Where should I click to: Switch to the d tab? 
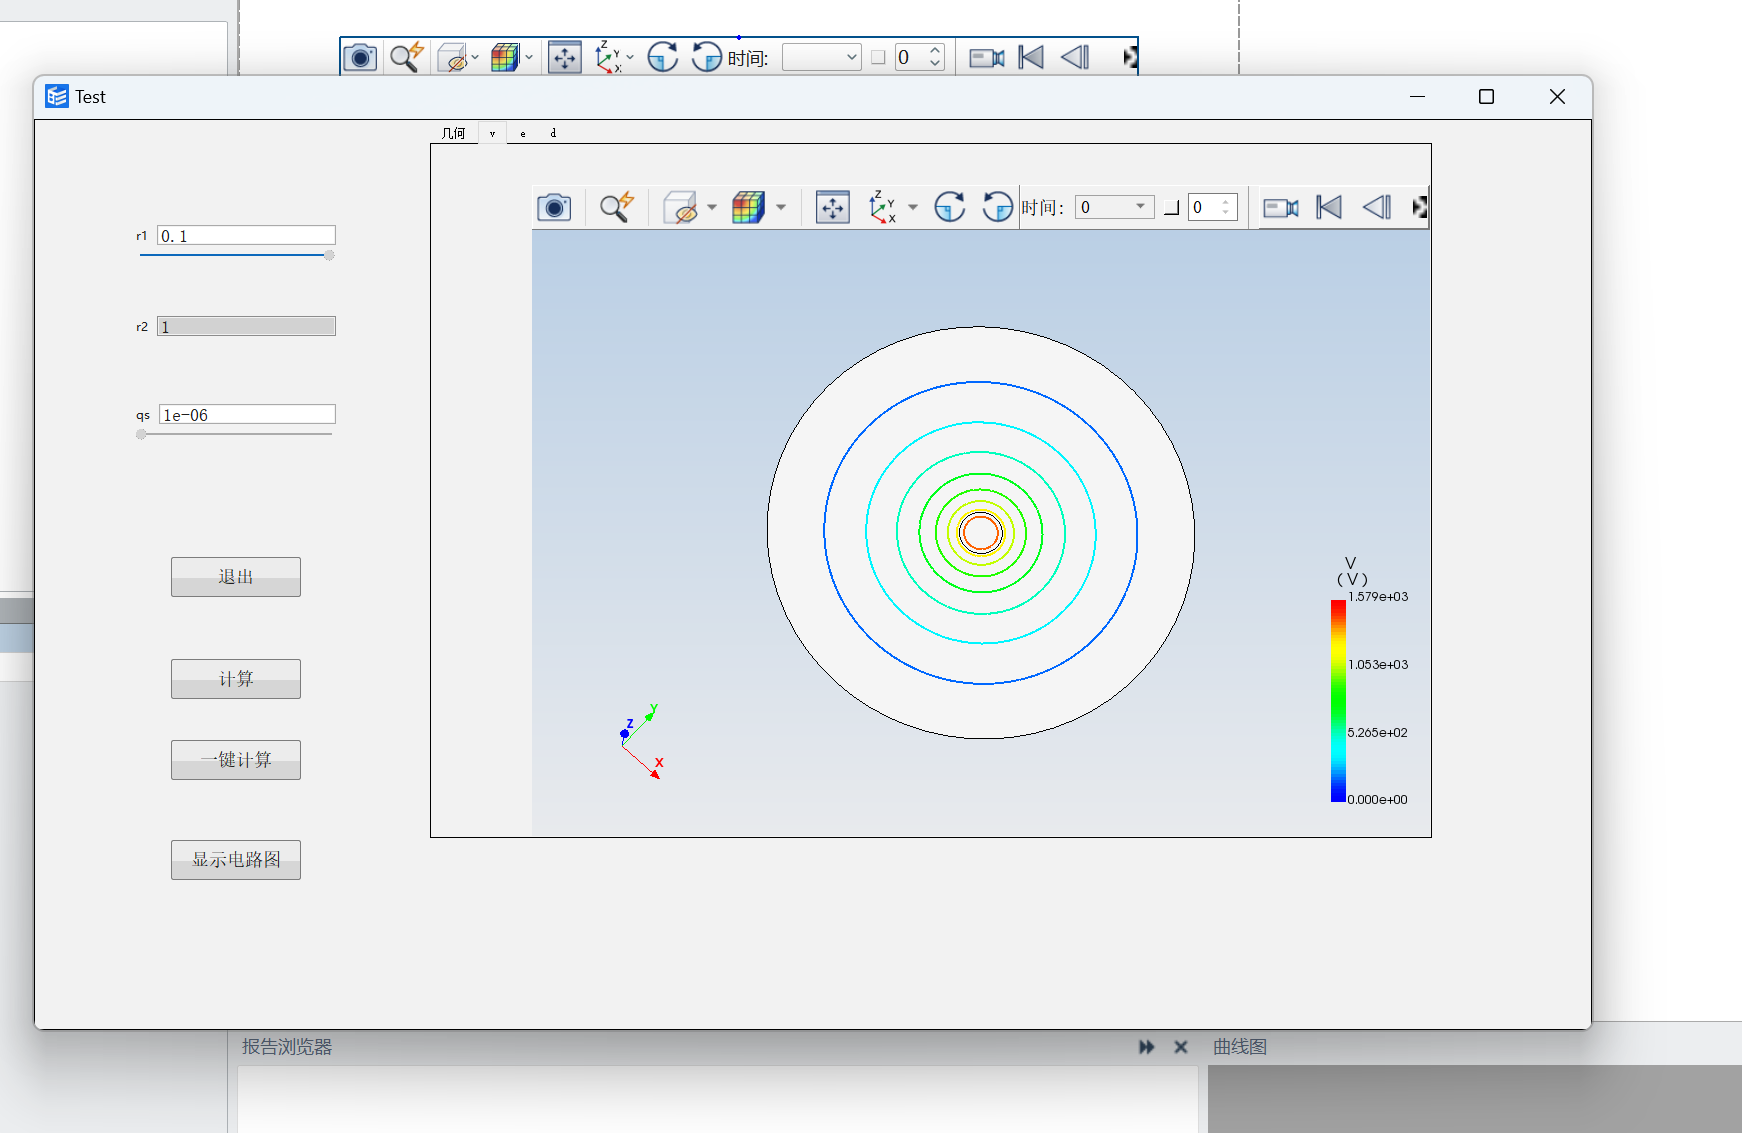[553, 133]
